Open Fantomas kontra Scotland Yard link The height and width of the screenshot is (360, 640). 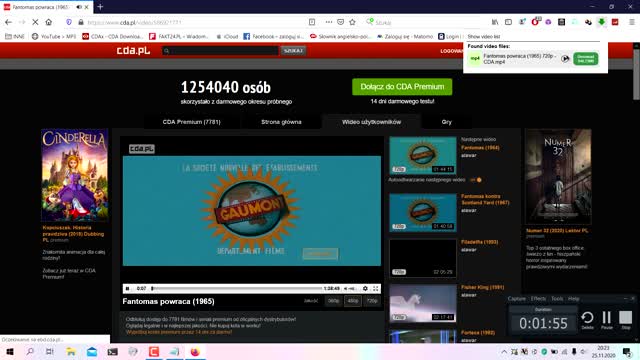tap(485, 199)
